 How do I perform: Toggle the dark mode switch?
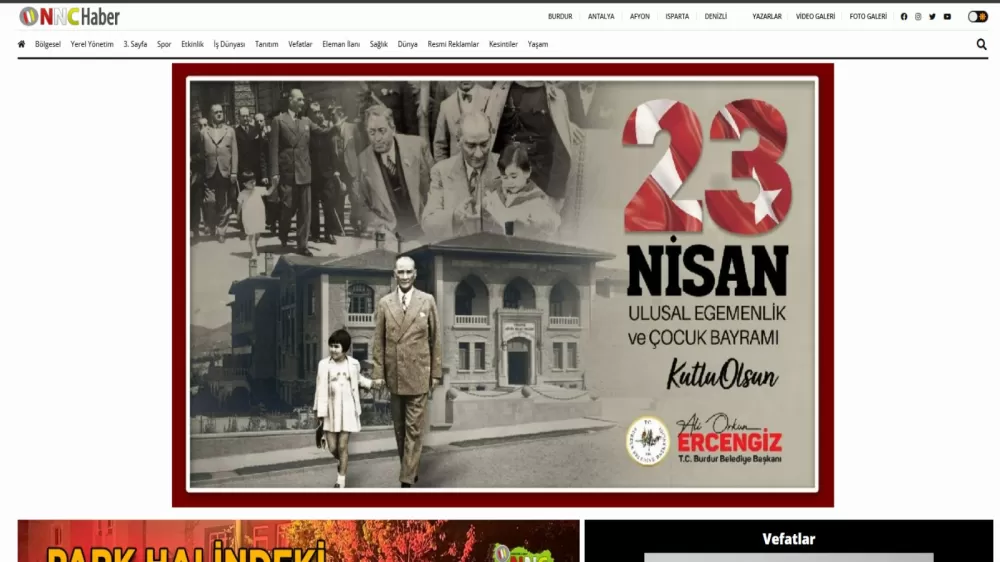click(x=977, y=17)
